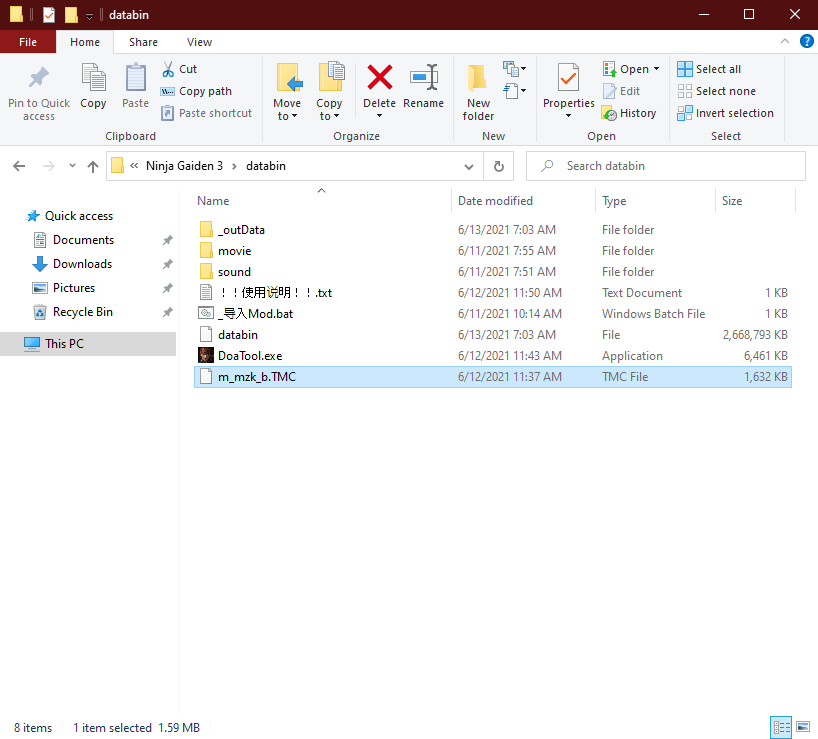
Task: Open the Easy access dropdown
Action: (514, 91)
